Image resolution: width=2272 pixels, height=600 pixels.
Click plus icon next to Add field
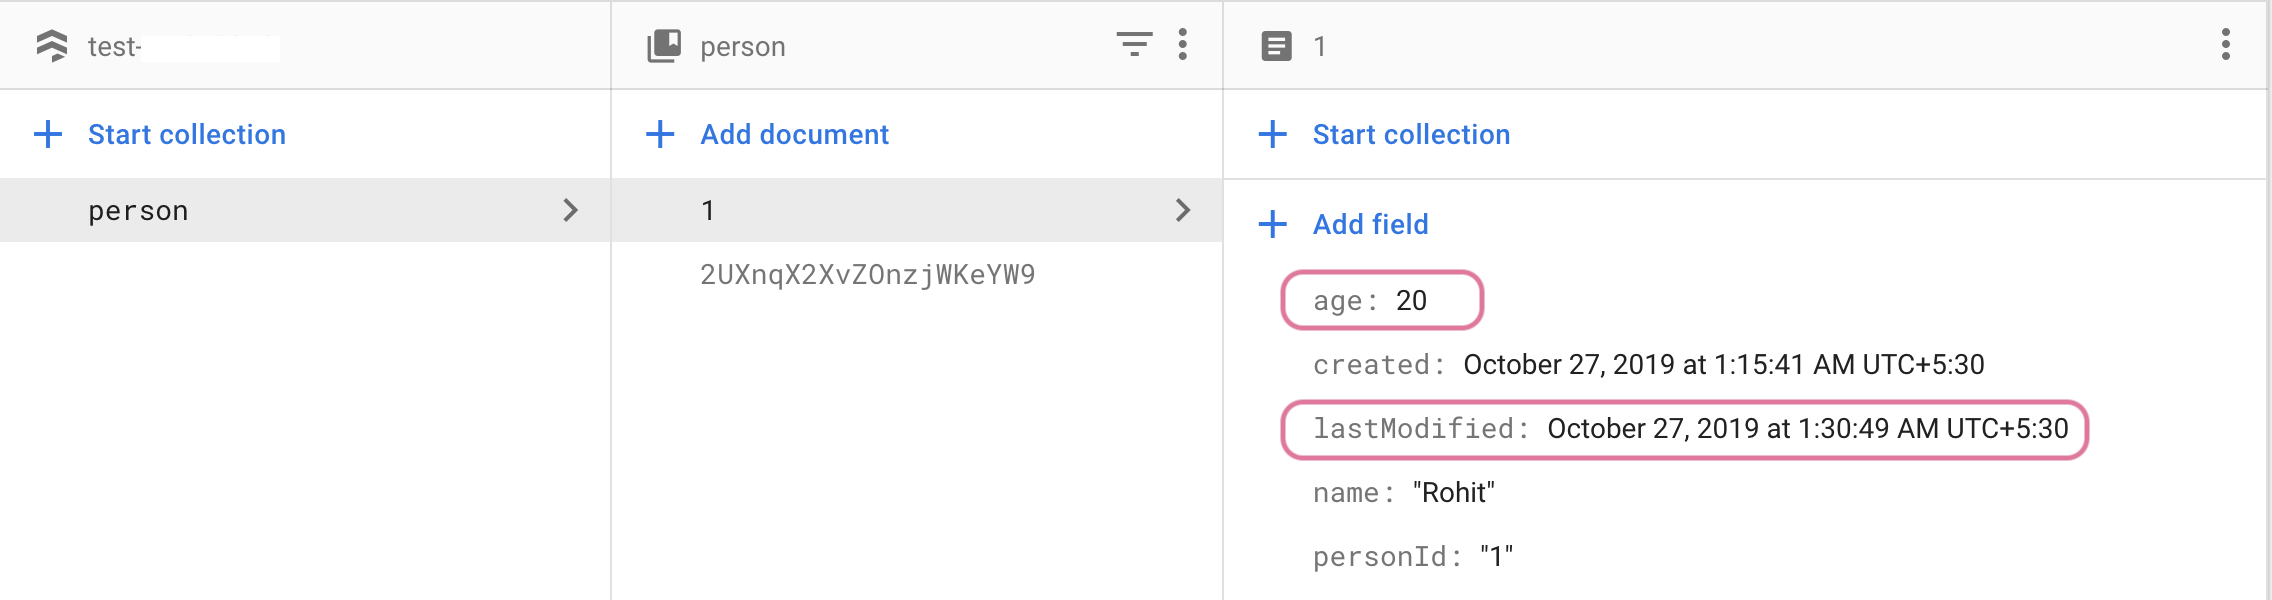pos(1272,224)
